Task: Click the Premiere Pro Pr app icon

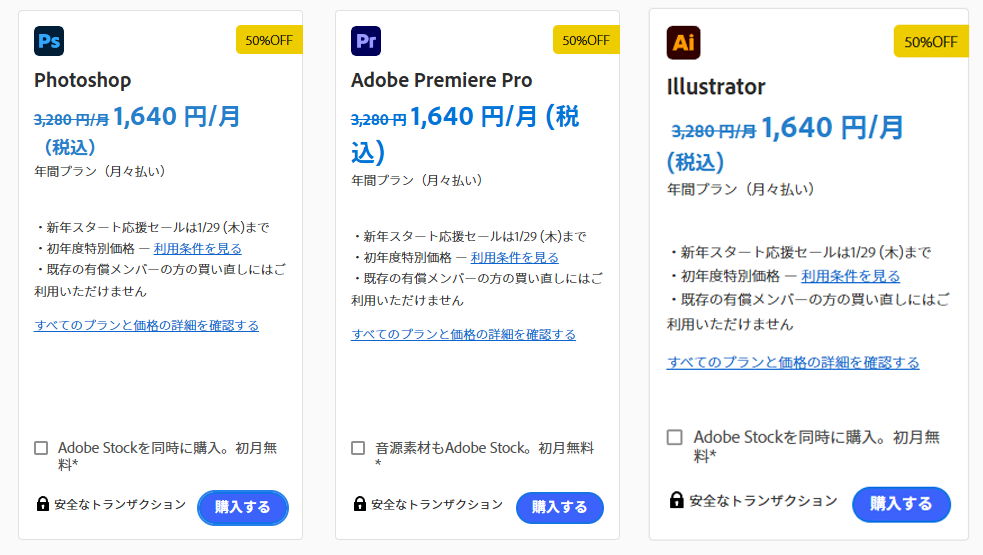Action: (366, 41)
